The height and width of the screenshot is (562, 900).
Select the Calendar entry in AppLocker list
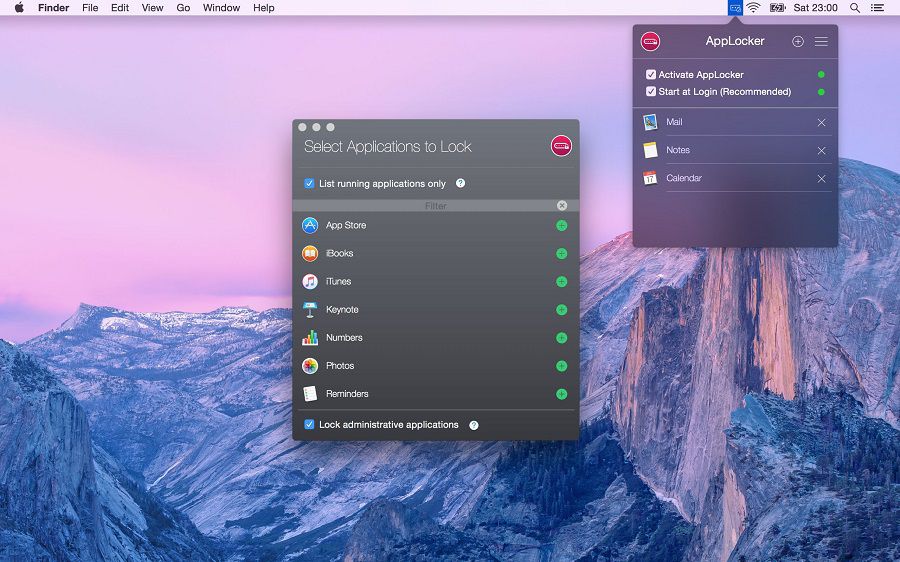(685, 178)
